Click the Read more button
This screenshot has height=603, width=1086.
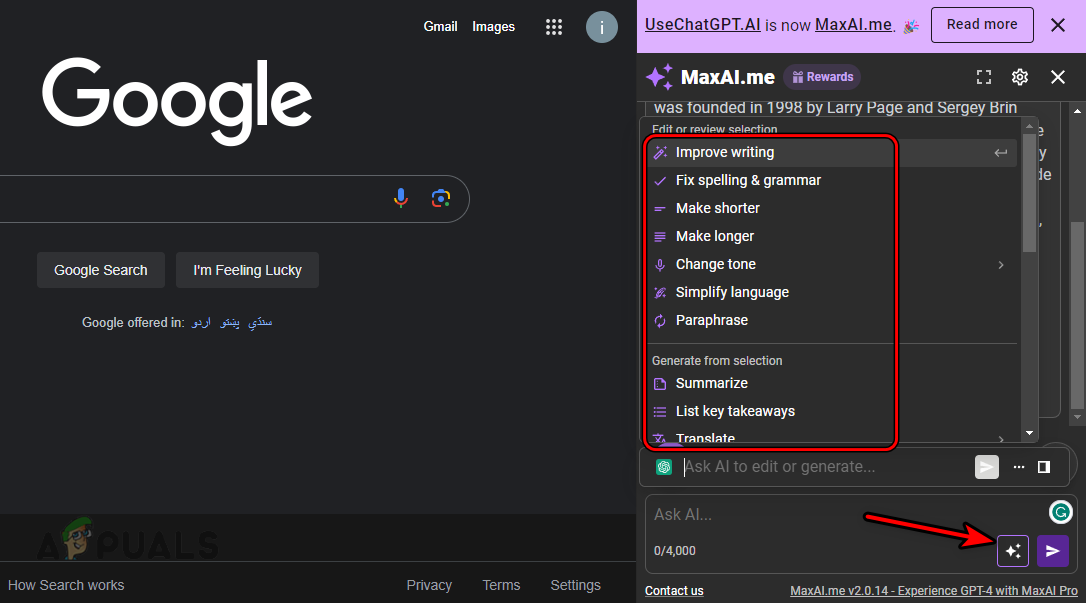click(x=982, y=24)
